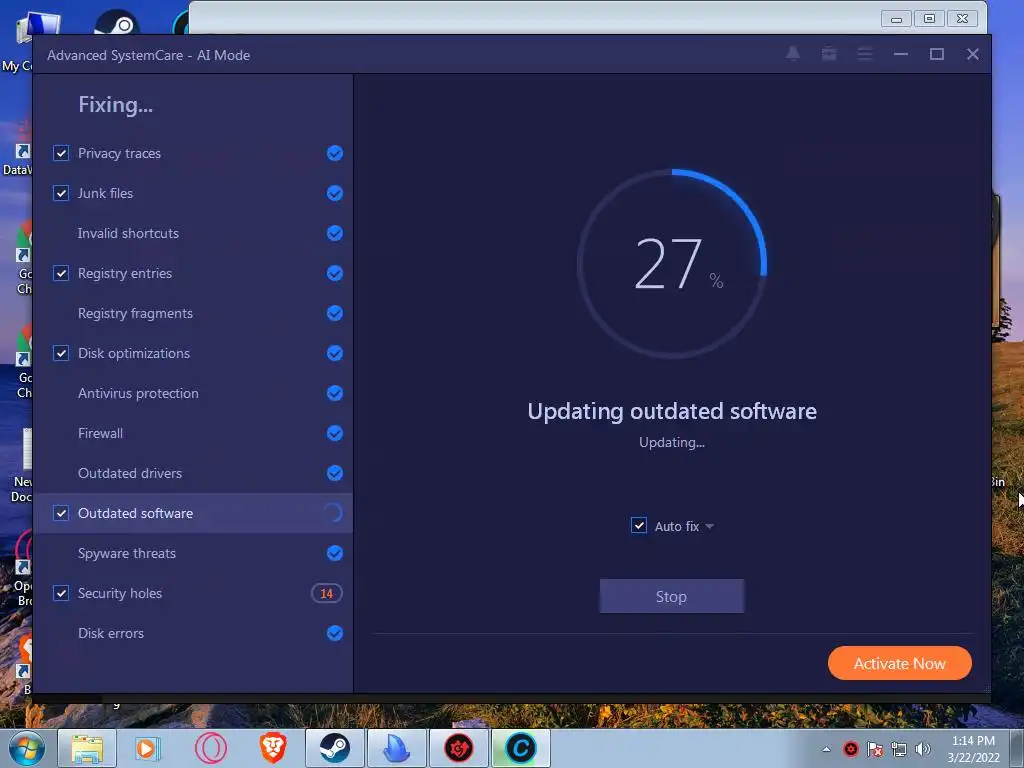Click the Outdated drivers completed checkmark icon
This screenshot has width=1024, height=768.
pos(334,473)
